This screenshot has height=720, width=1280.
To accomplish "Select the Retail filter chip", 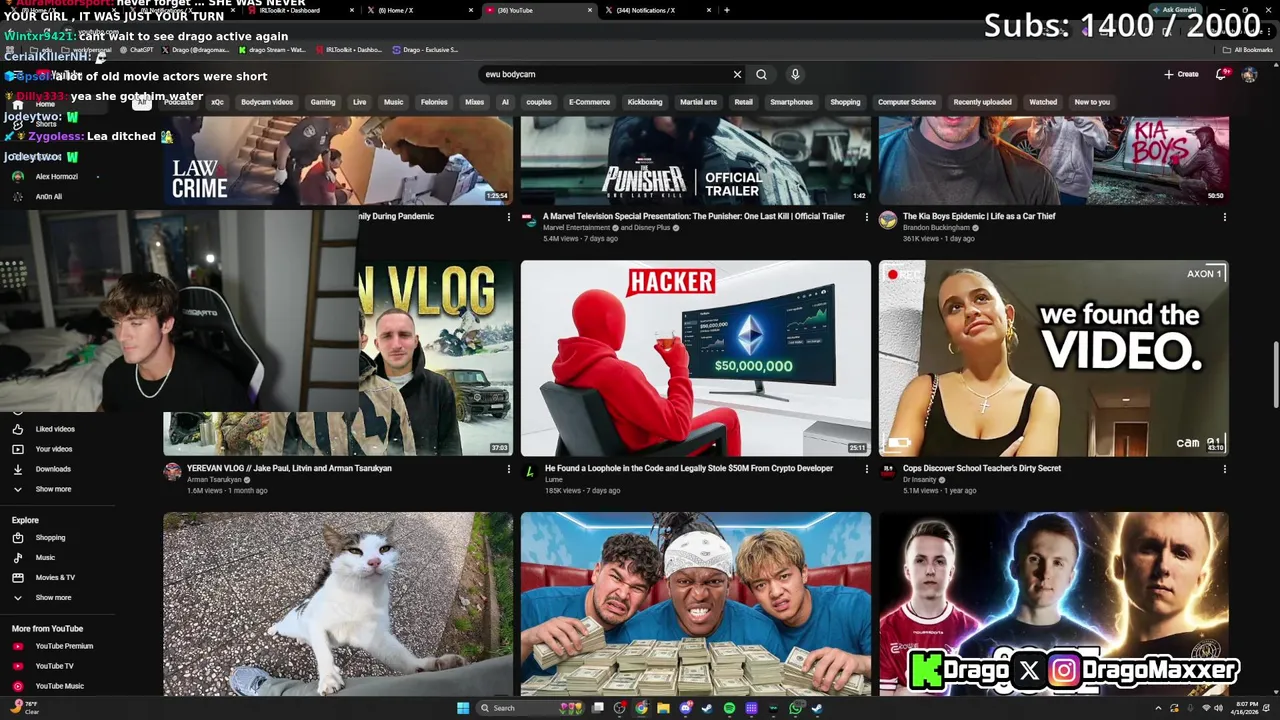I will 743,102.
